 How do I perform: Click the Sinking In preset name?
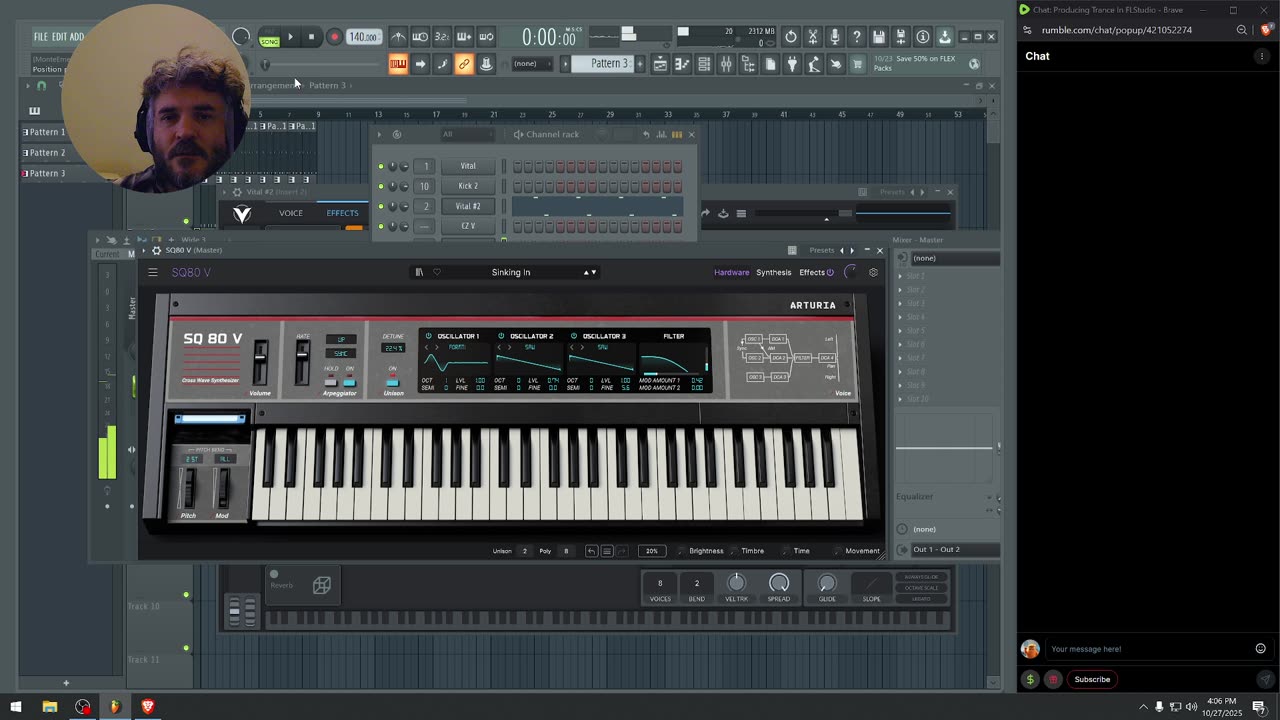511,272
